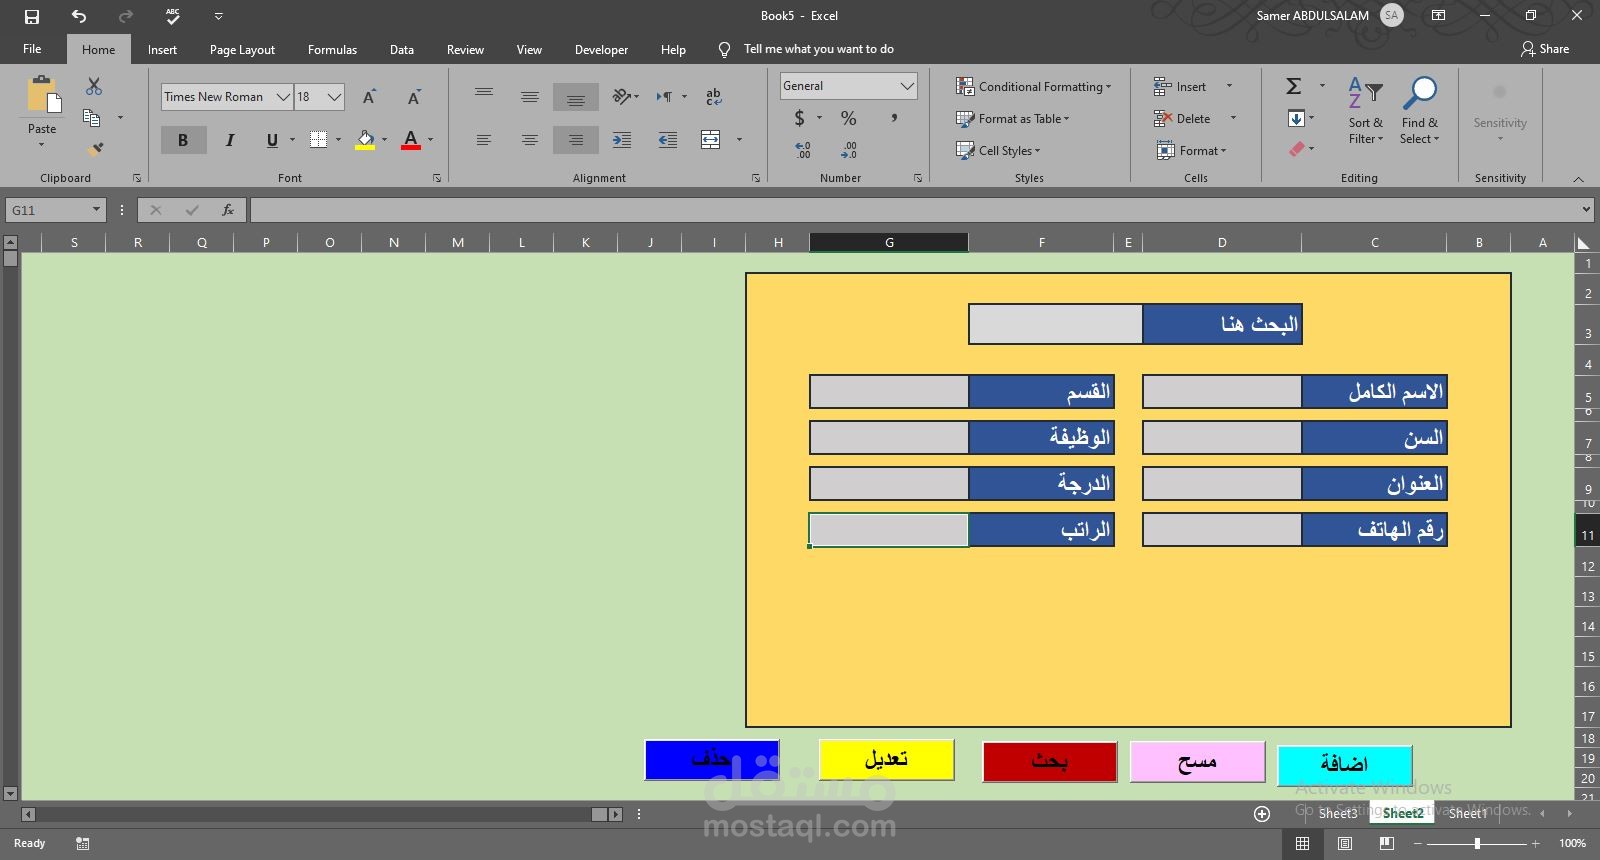The image size is (1600, 860).
Task: Toggle Bold formatting button
Action: coord(183,140)
